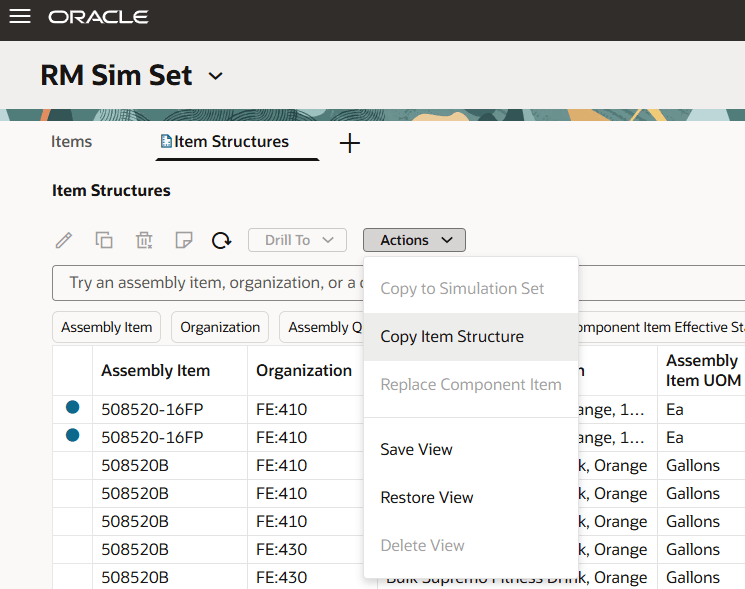Choose Copy Item Structure from menu
745x589 pixels.
coord(452,337)
